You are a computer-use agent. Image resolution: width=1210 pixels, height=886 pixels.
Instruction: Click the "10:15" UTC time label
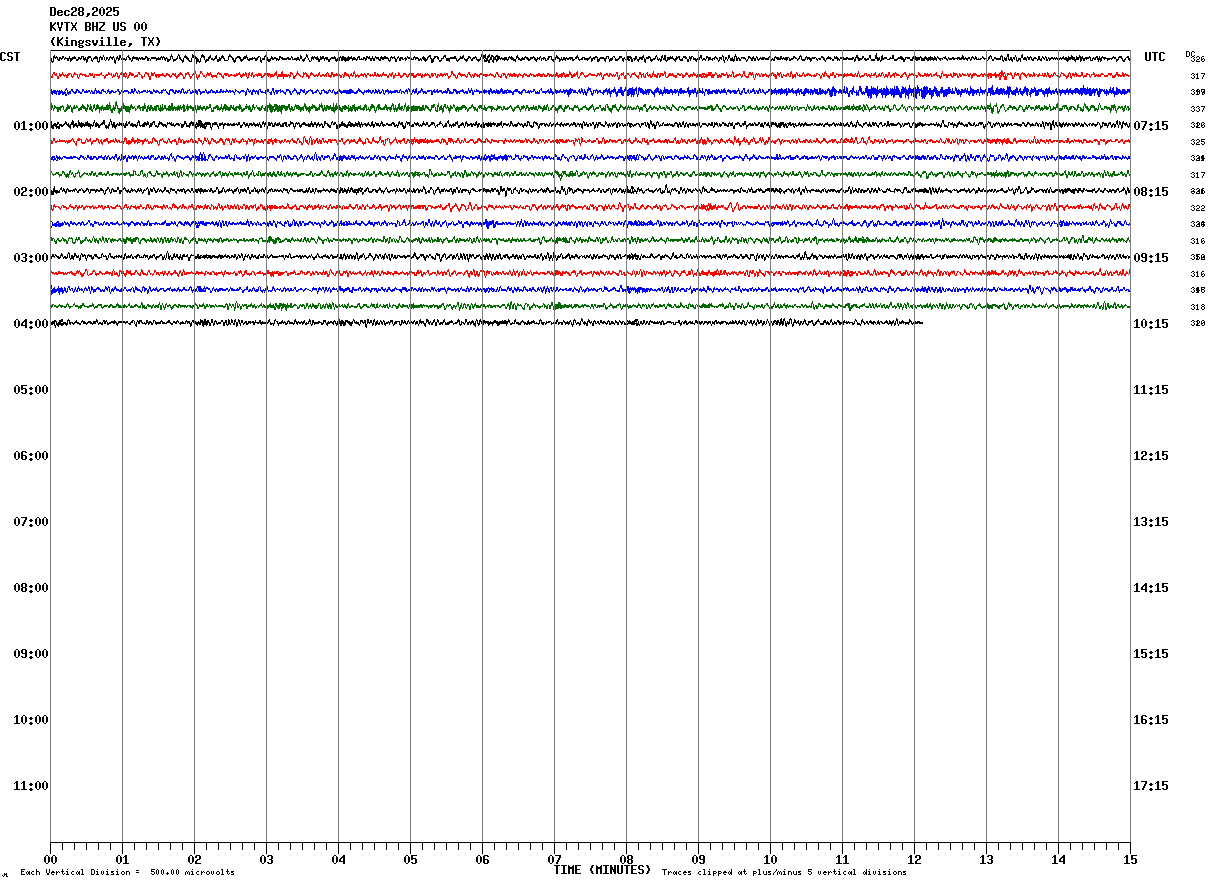pos(1151,324)
